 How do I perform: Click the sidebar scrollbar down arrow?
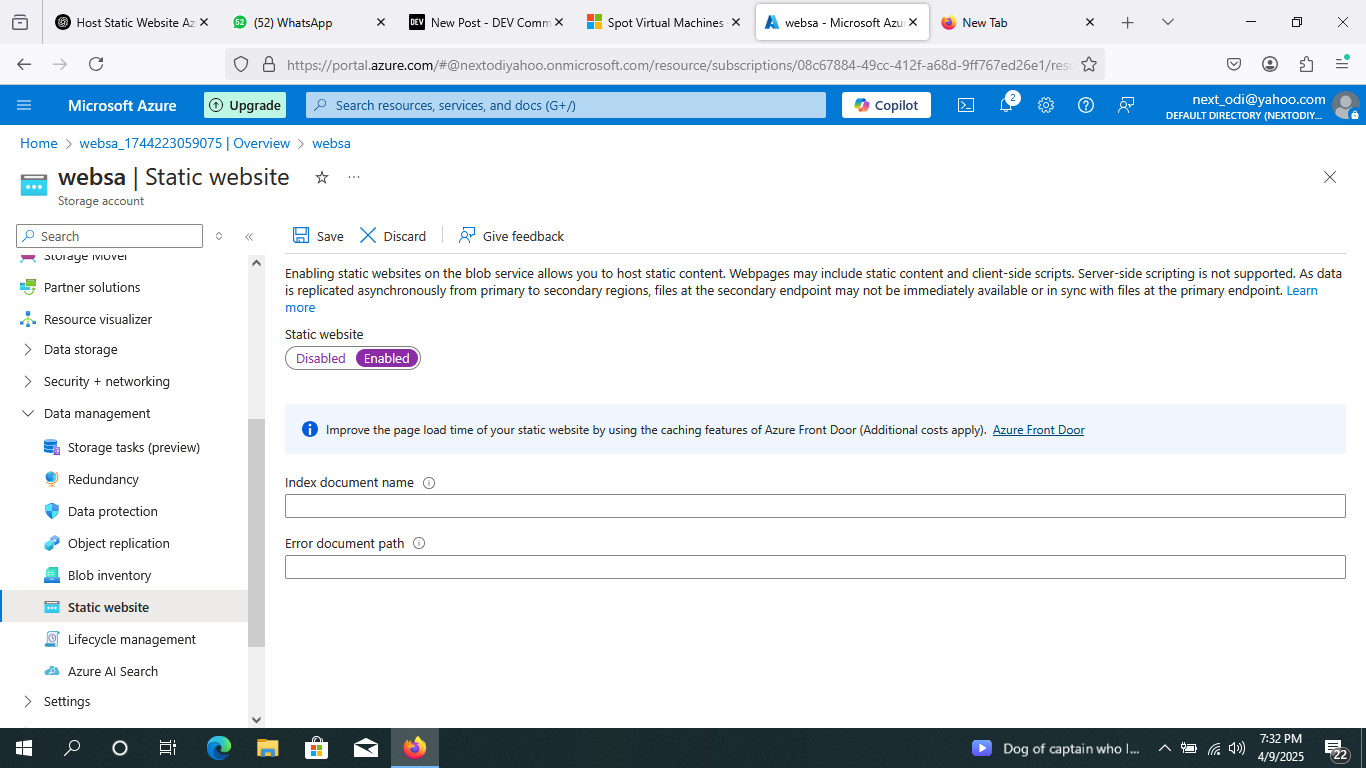[x=256, y=719]
